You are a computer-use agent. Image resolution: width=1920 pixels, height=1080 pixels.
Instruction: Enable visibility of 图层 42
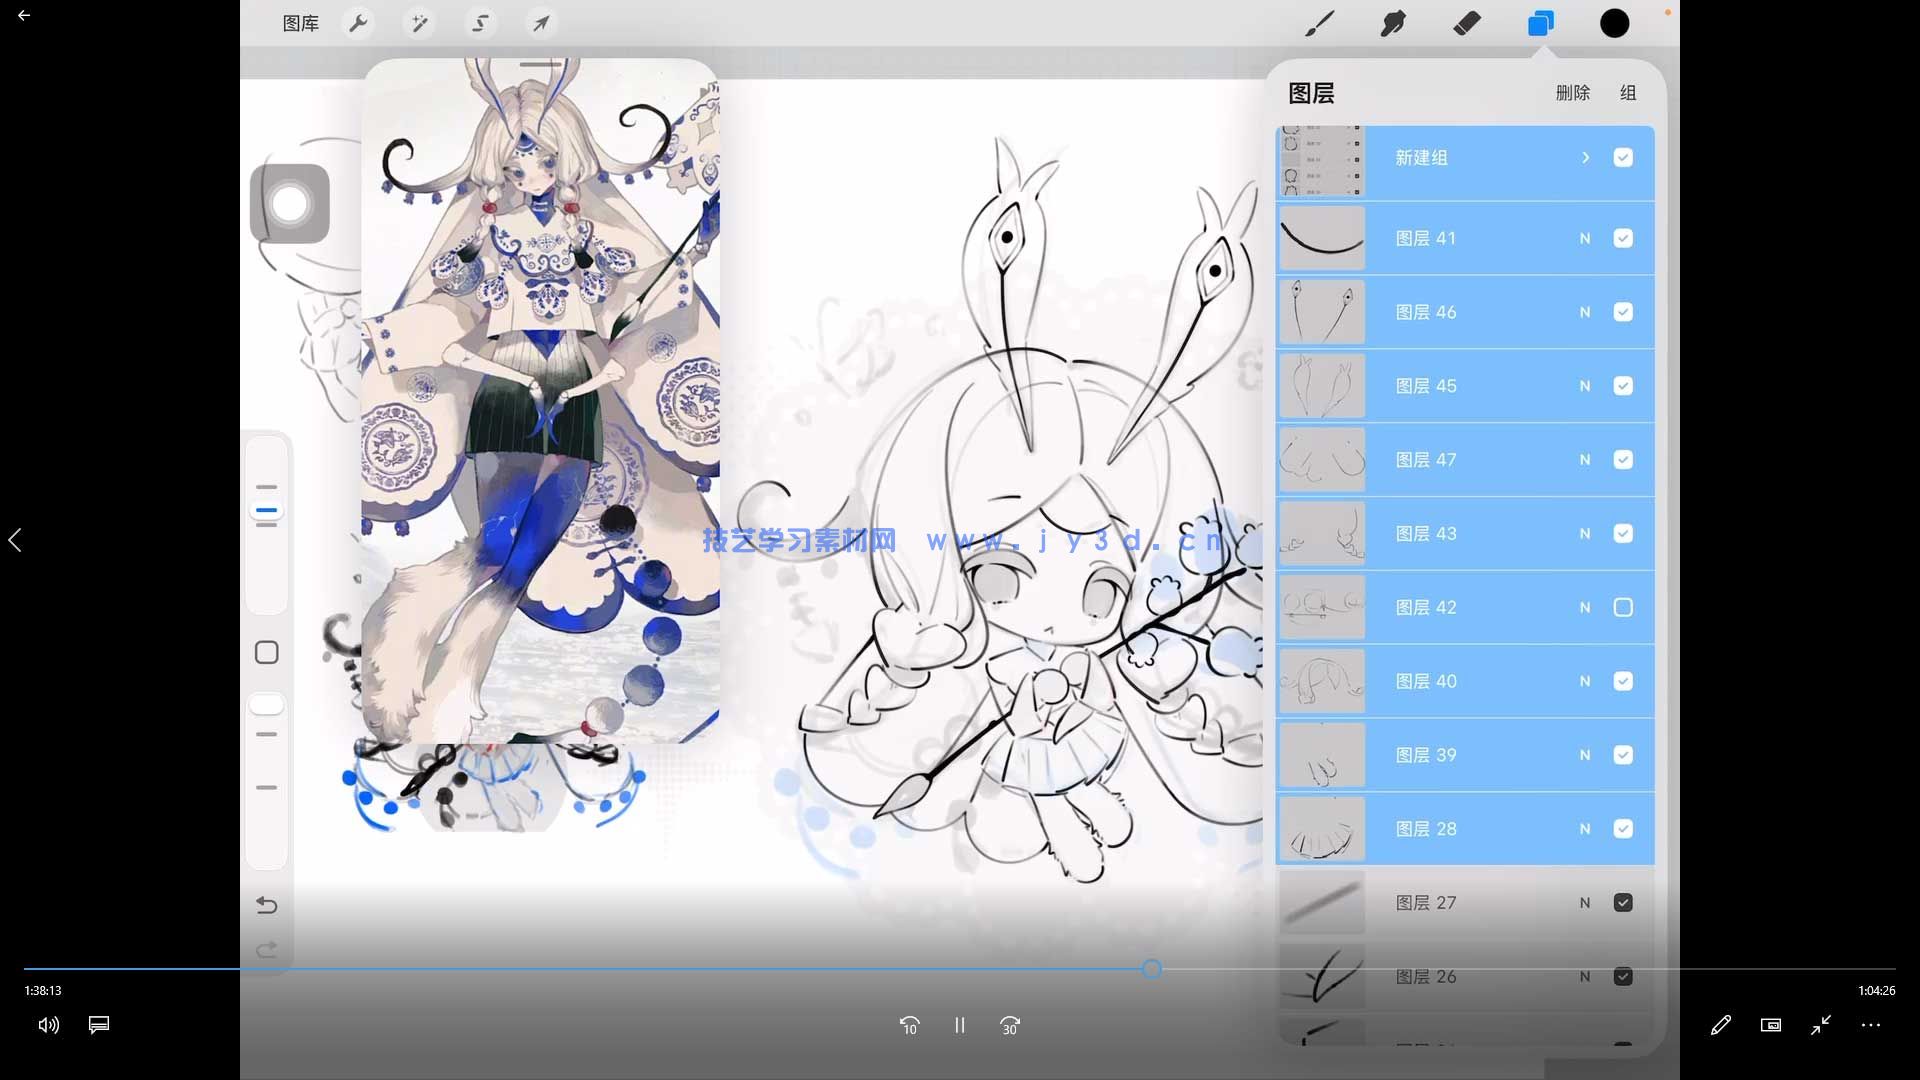pyautogui.click(x=1623, y=607)
